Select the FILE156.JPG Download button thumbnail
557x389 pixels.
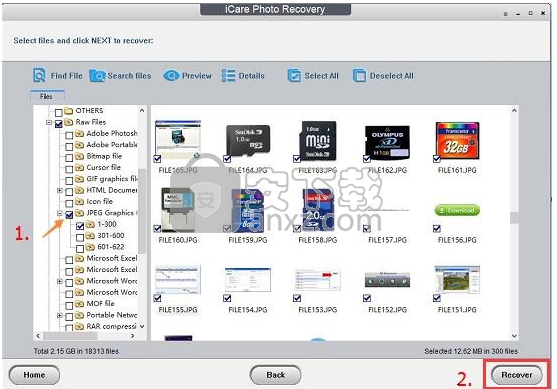tap(457, 210)
